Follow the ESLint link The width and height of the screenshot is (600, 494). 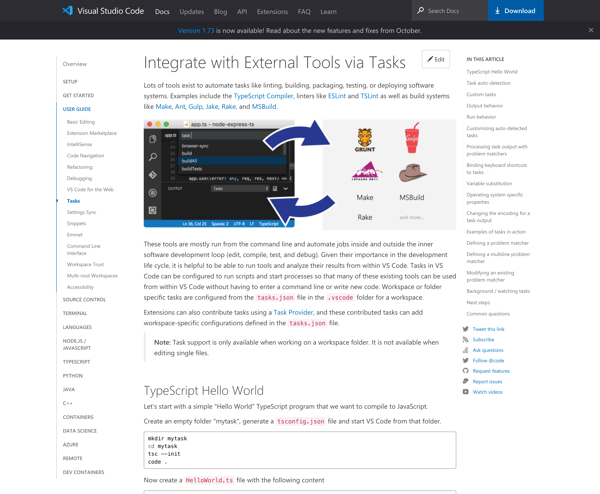(x=337, y=96)
